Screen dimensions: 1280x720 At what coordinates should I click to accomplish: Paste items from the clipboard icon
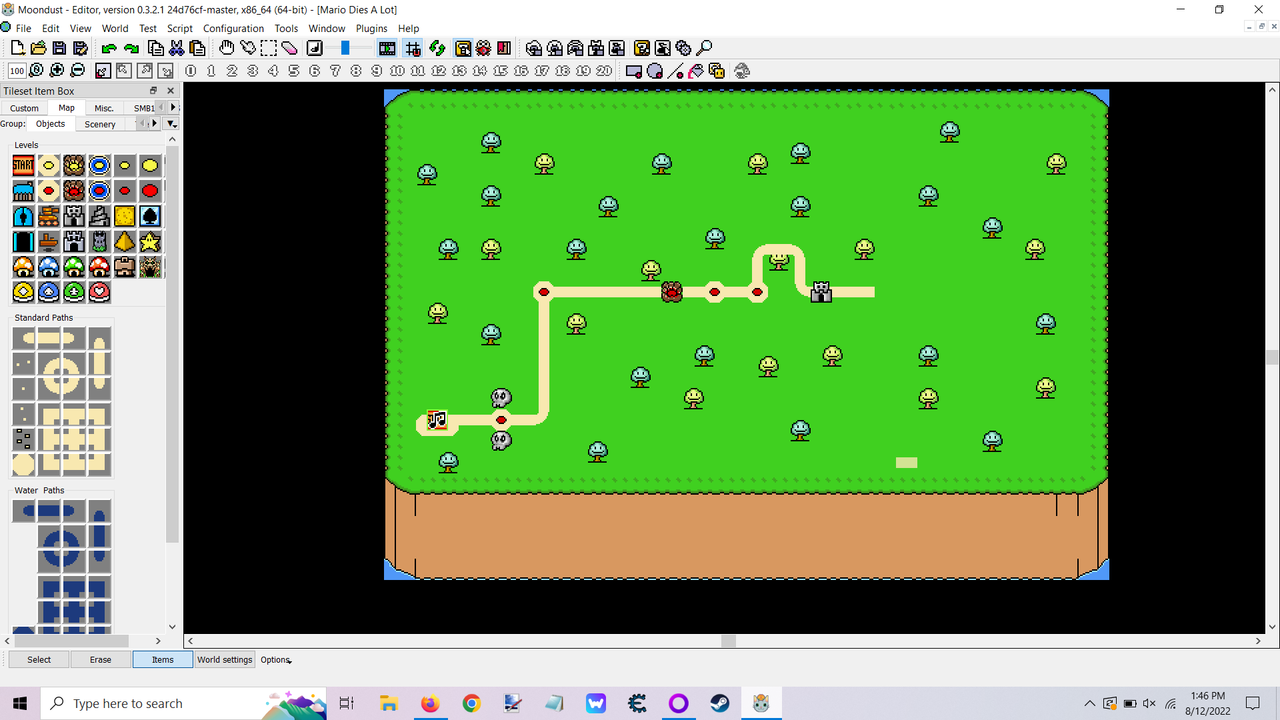tap(198, 48)
